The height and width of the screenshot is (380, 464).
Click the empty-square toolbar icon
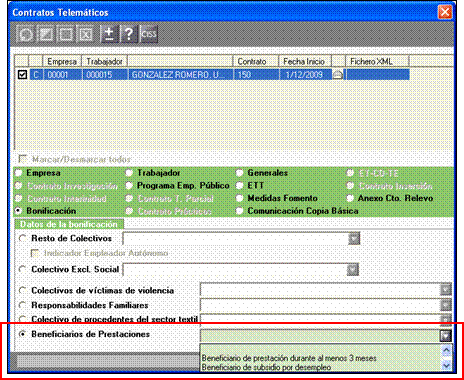click(66, 34)
